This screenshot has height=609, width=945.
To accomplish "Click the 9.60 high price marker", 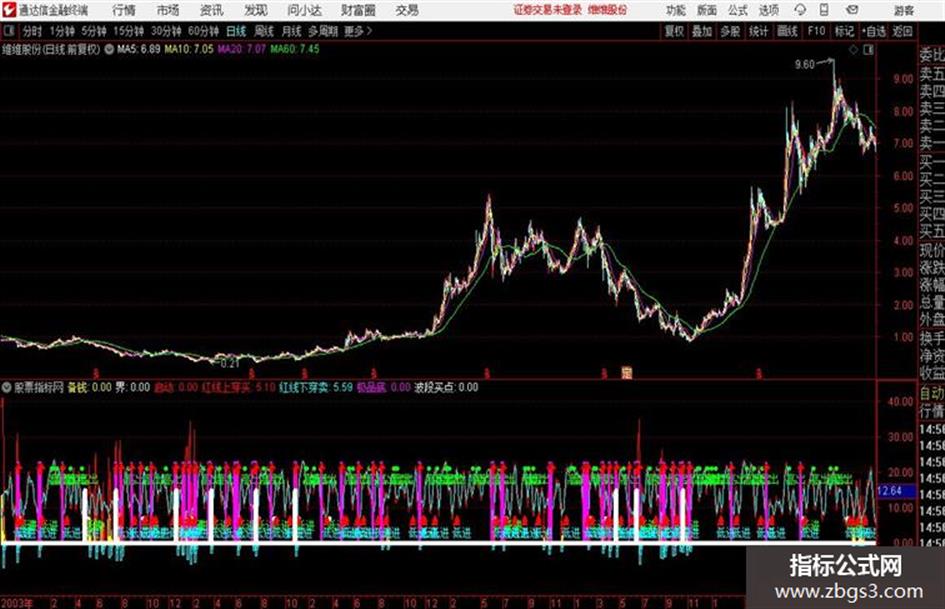I will coord(804,65).
